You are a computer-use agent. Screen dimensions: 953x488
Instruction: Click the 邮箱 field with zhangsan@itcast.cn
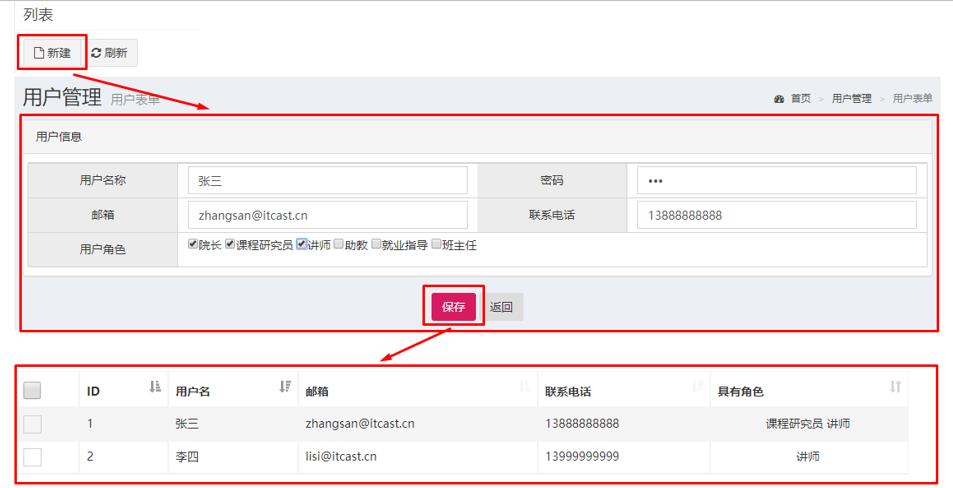(x=328, y=215)
